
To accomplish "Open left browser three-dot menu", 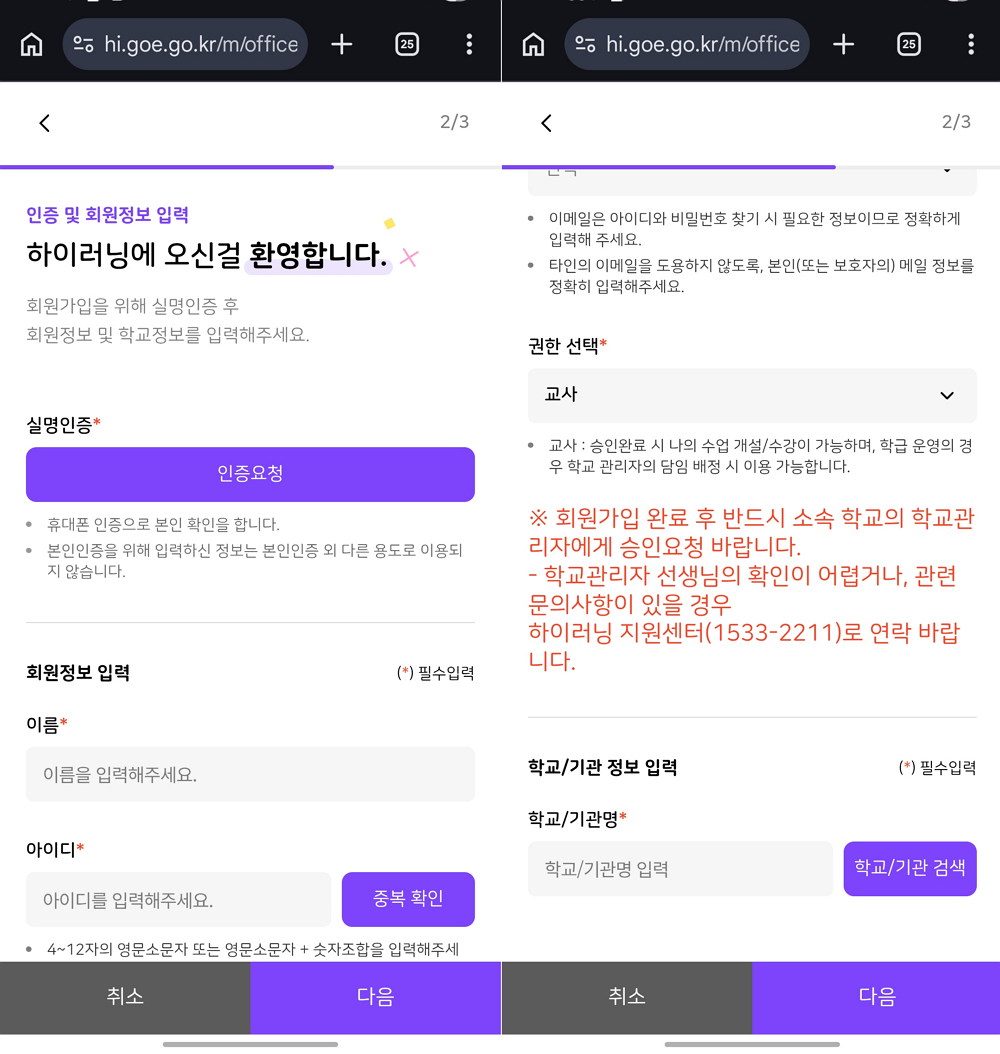I will 469,44.
